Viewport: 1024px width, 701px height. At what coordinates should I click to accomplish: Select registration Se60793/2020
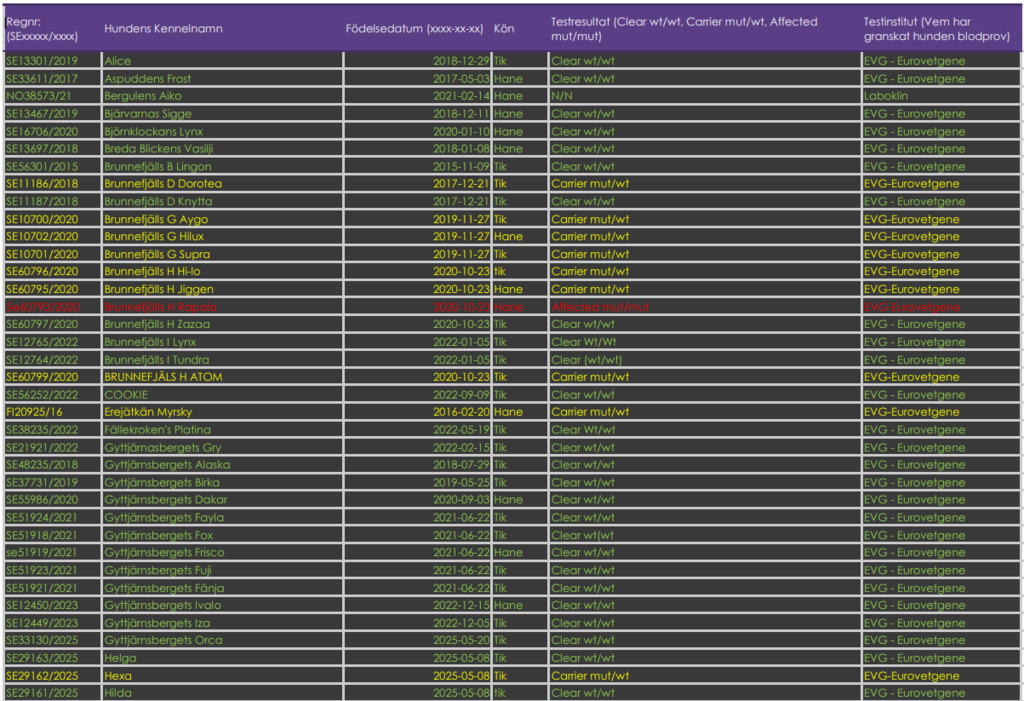[x=52, y=306]
